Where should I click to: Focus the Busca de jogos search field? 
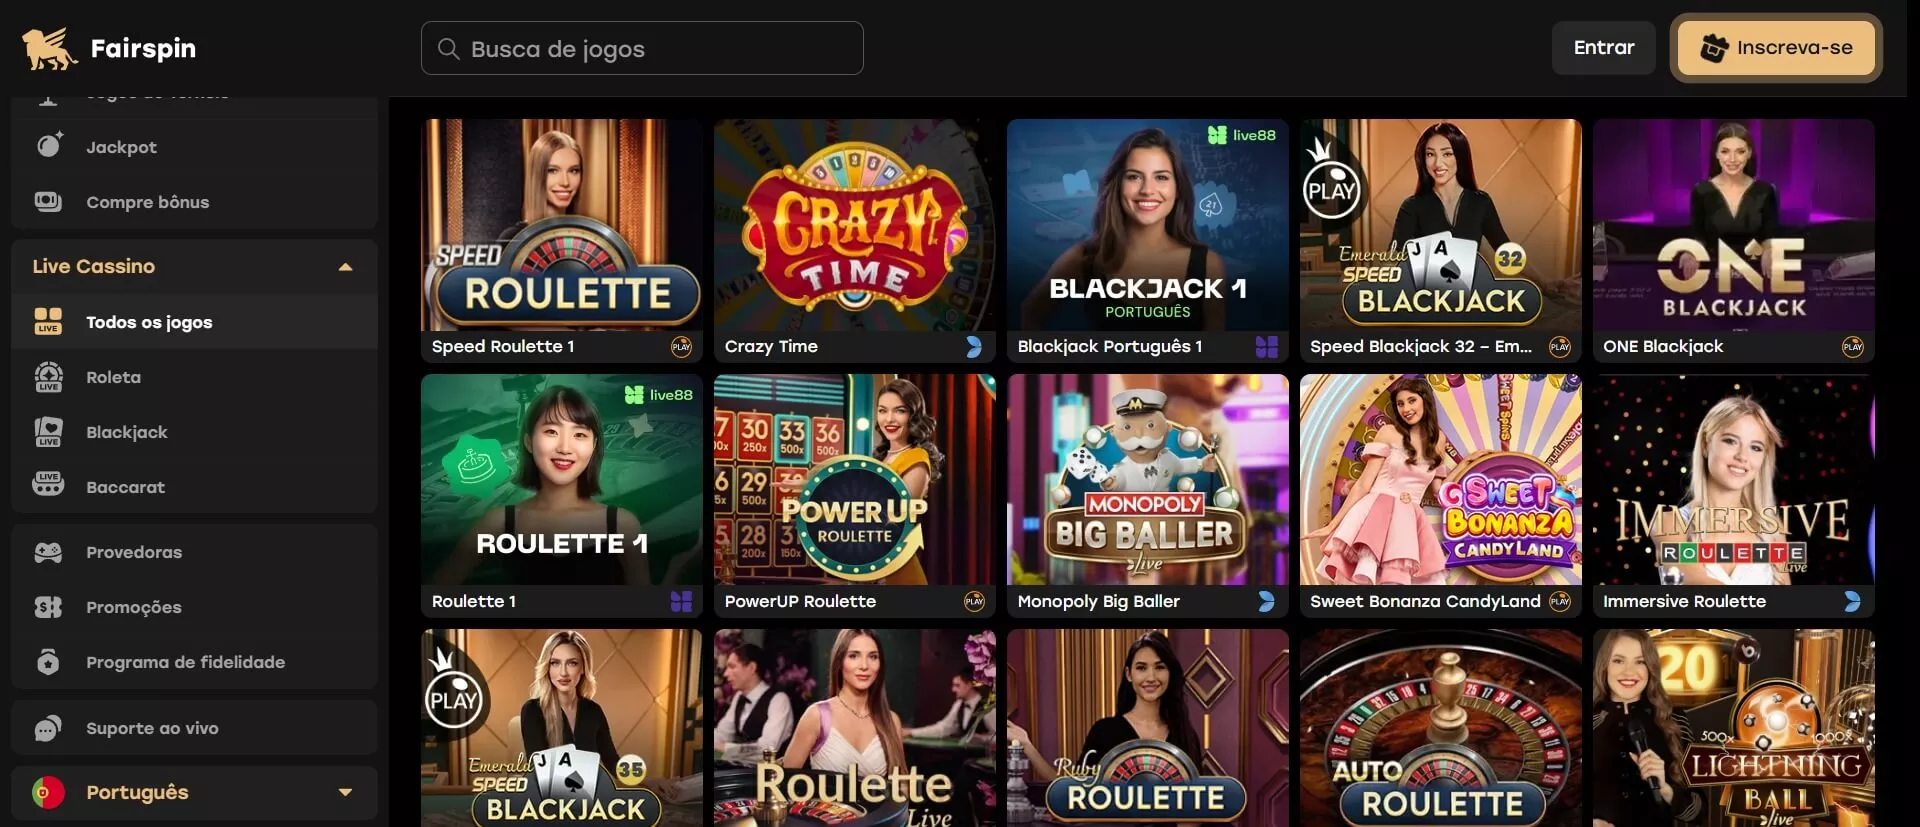(642, 48)
